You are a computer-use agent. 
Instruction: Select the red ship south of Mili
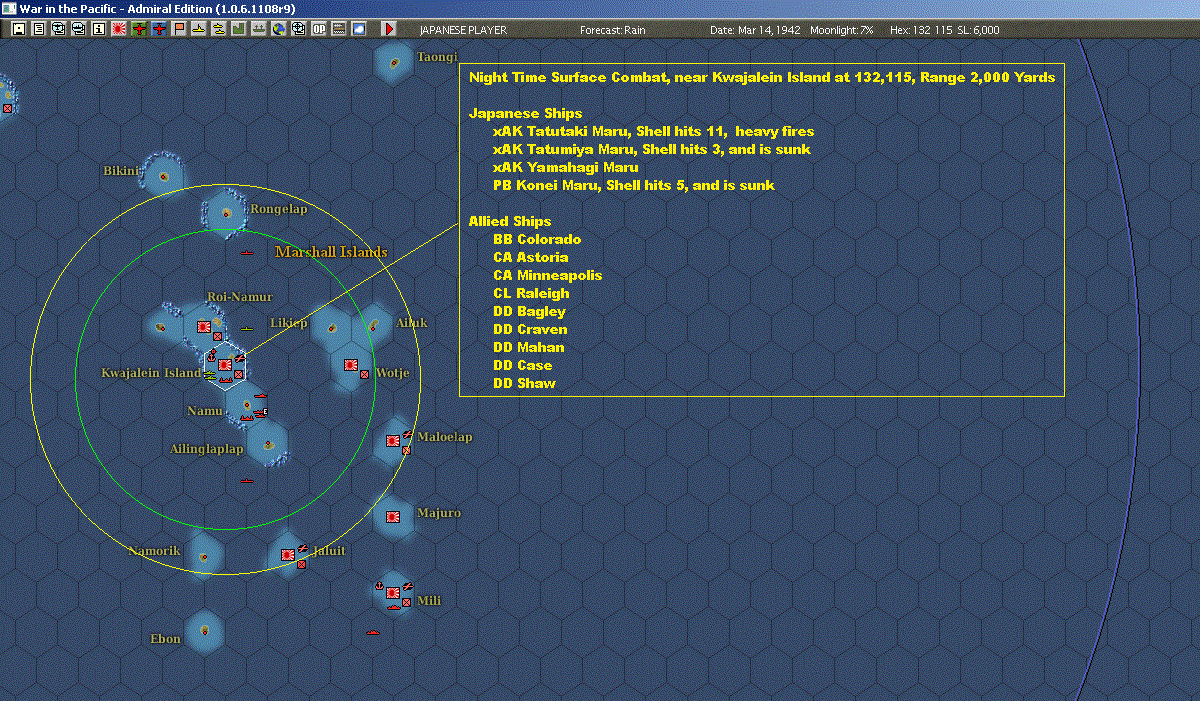click(x=373, y=632)
